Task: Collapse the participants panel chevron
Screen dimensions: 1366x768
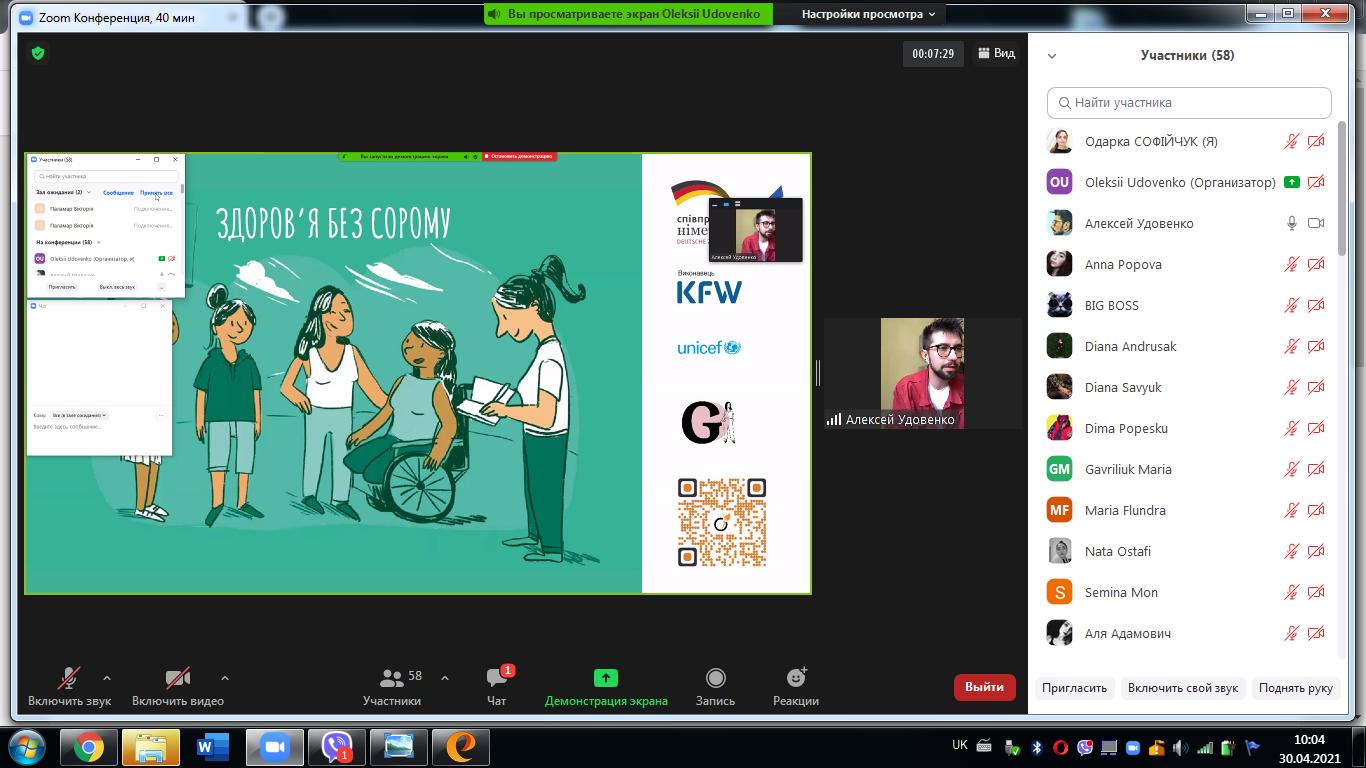Action: (x=1052, y=56)
